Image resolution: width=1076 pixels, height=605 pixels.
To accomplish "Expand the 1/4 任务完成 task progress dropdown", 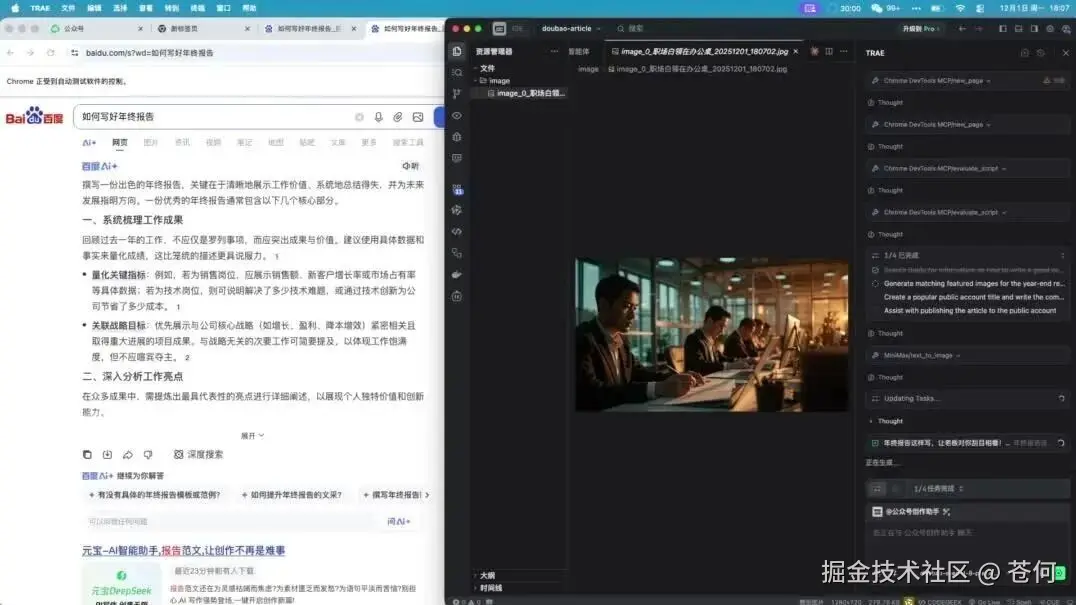I will (x=938, y=489).
